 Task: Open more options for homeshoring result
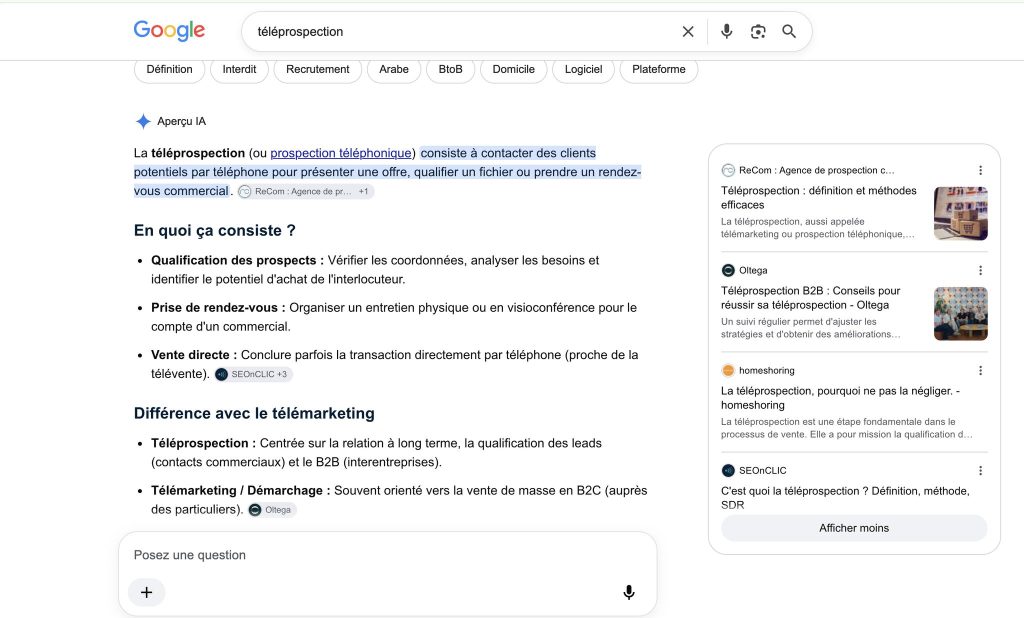point(980,370)
